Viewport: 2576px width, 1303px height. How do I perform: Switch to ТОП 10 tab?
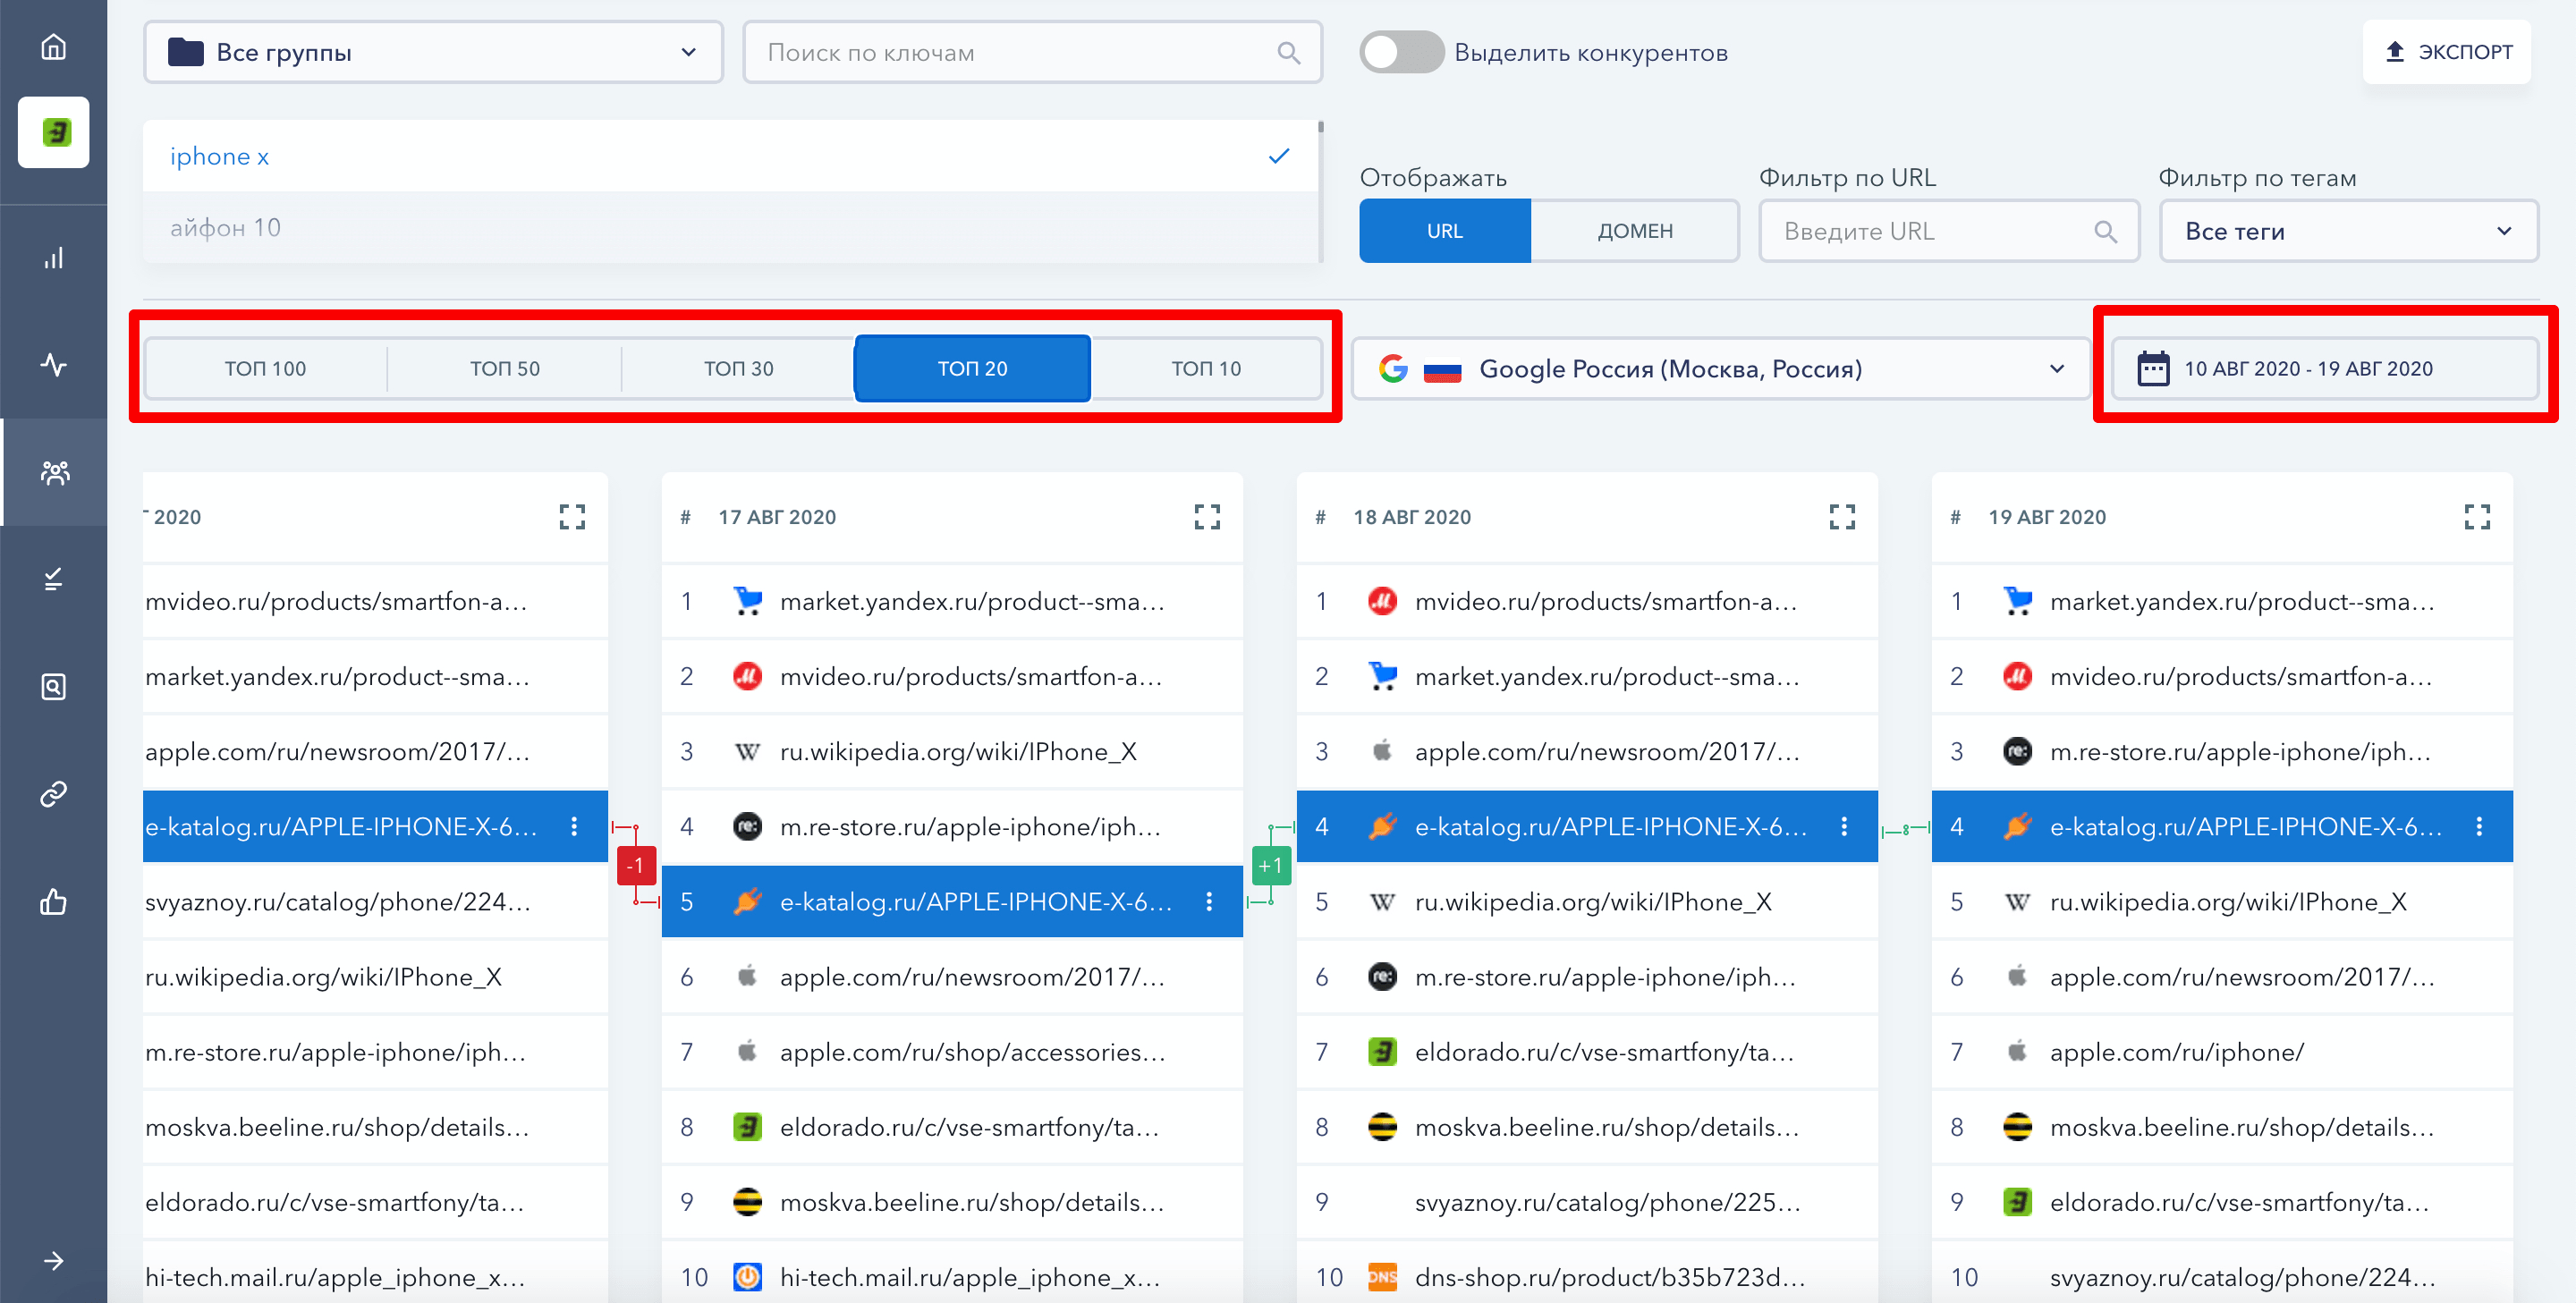click(x=1206, y=368)
